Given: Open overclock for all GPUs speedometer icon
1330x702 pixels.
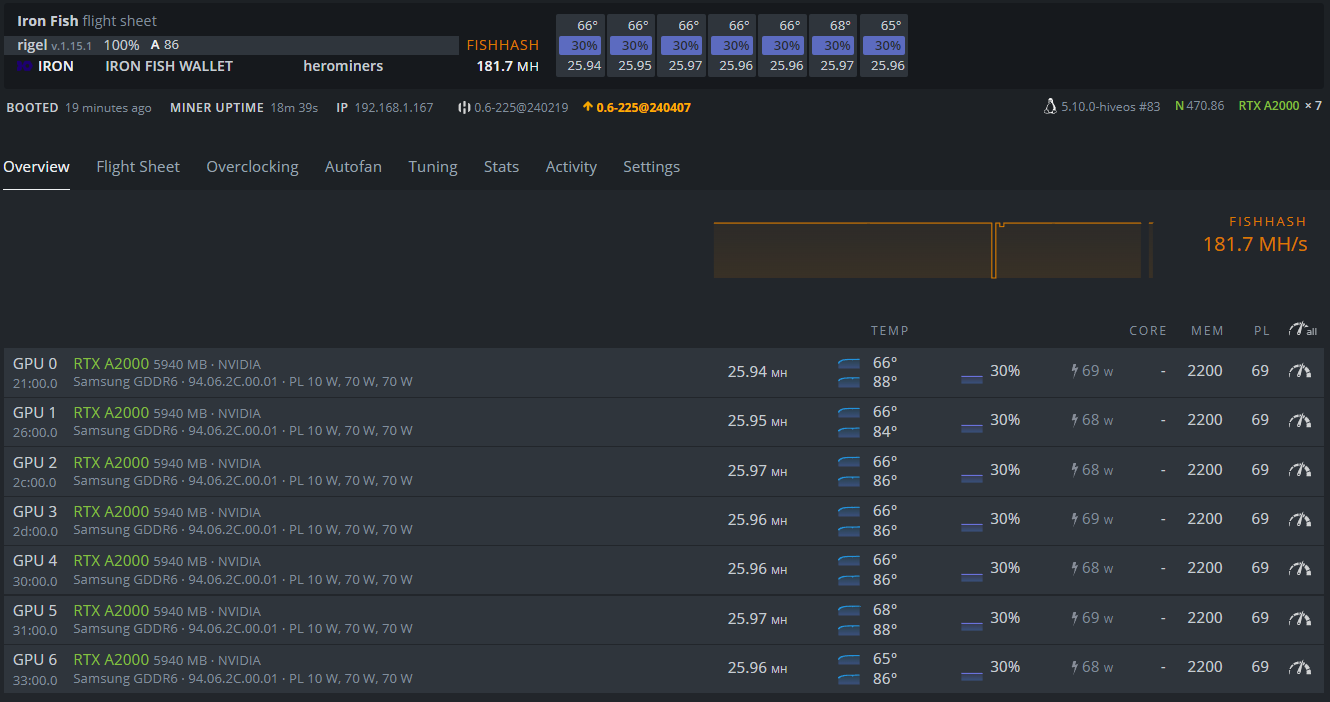Looking at the screenshot, I should point(1302,329).
